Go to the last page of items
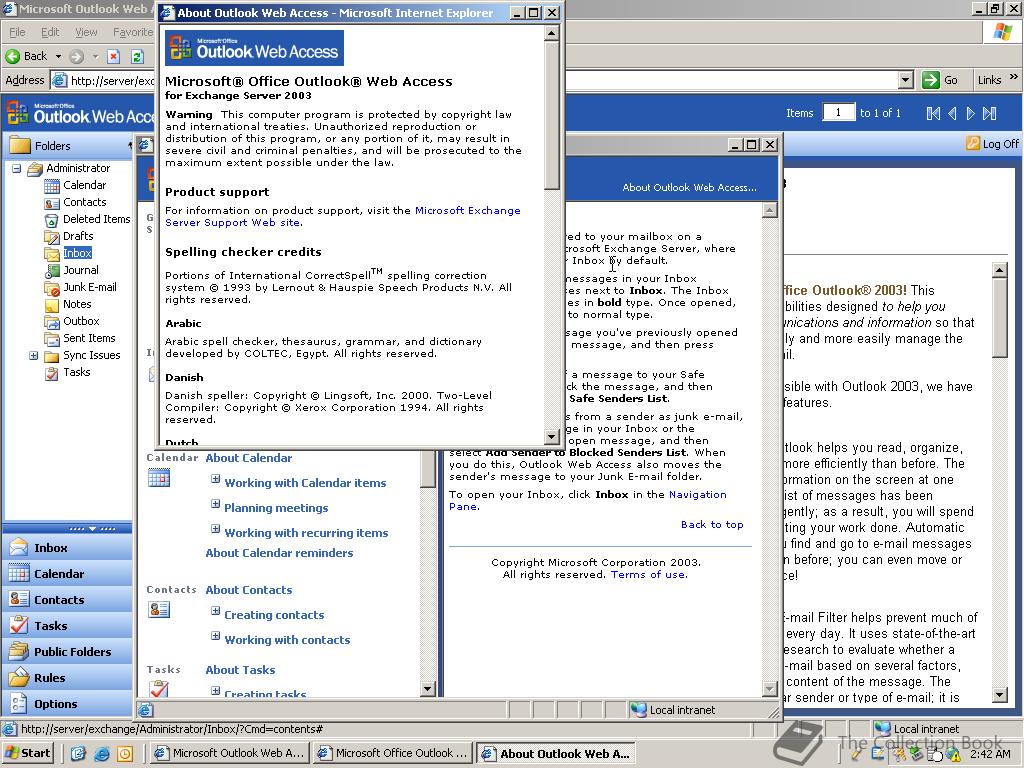This screenshot has height=768, width=1024. pyautogui.click(x=990, y=113)
